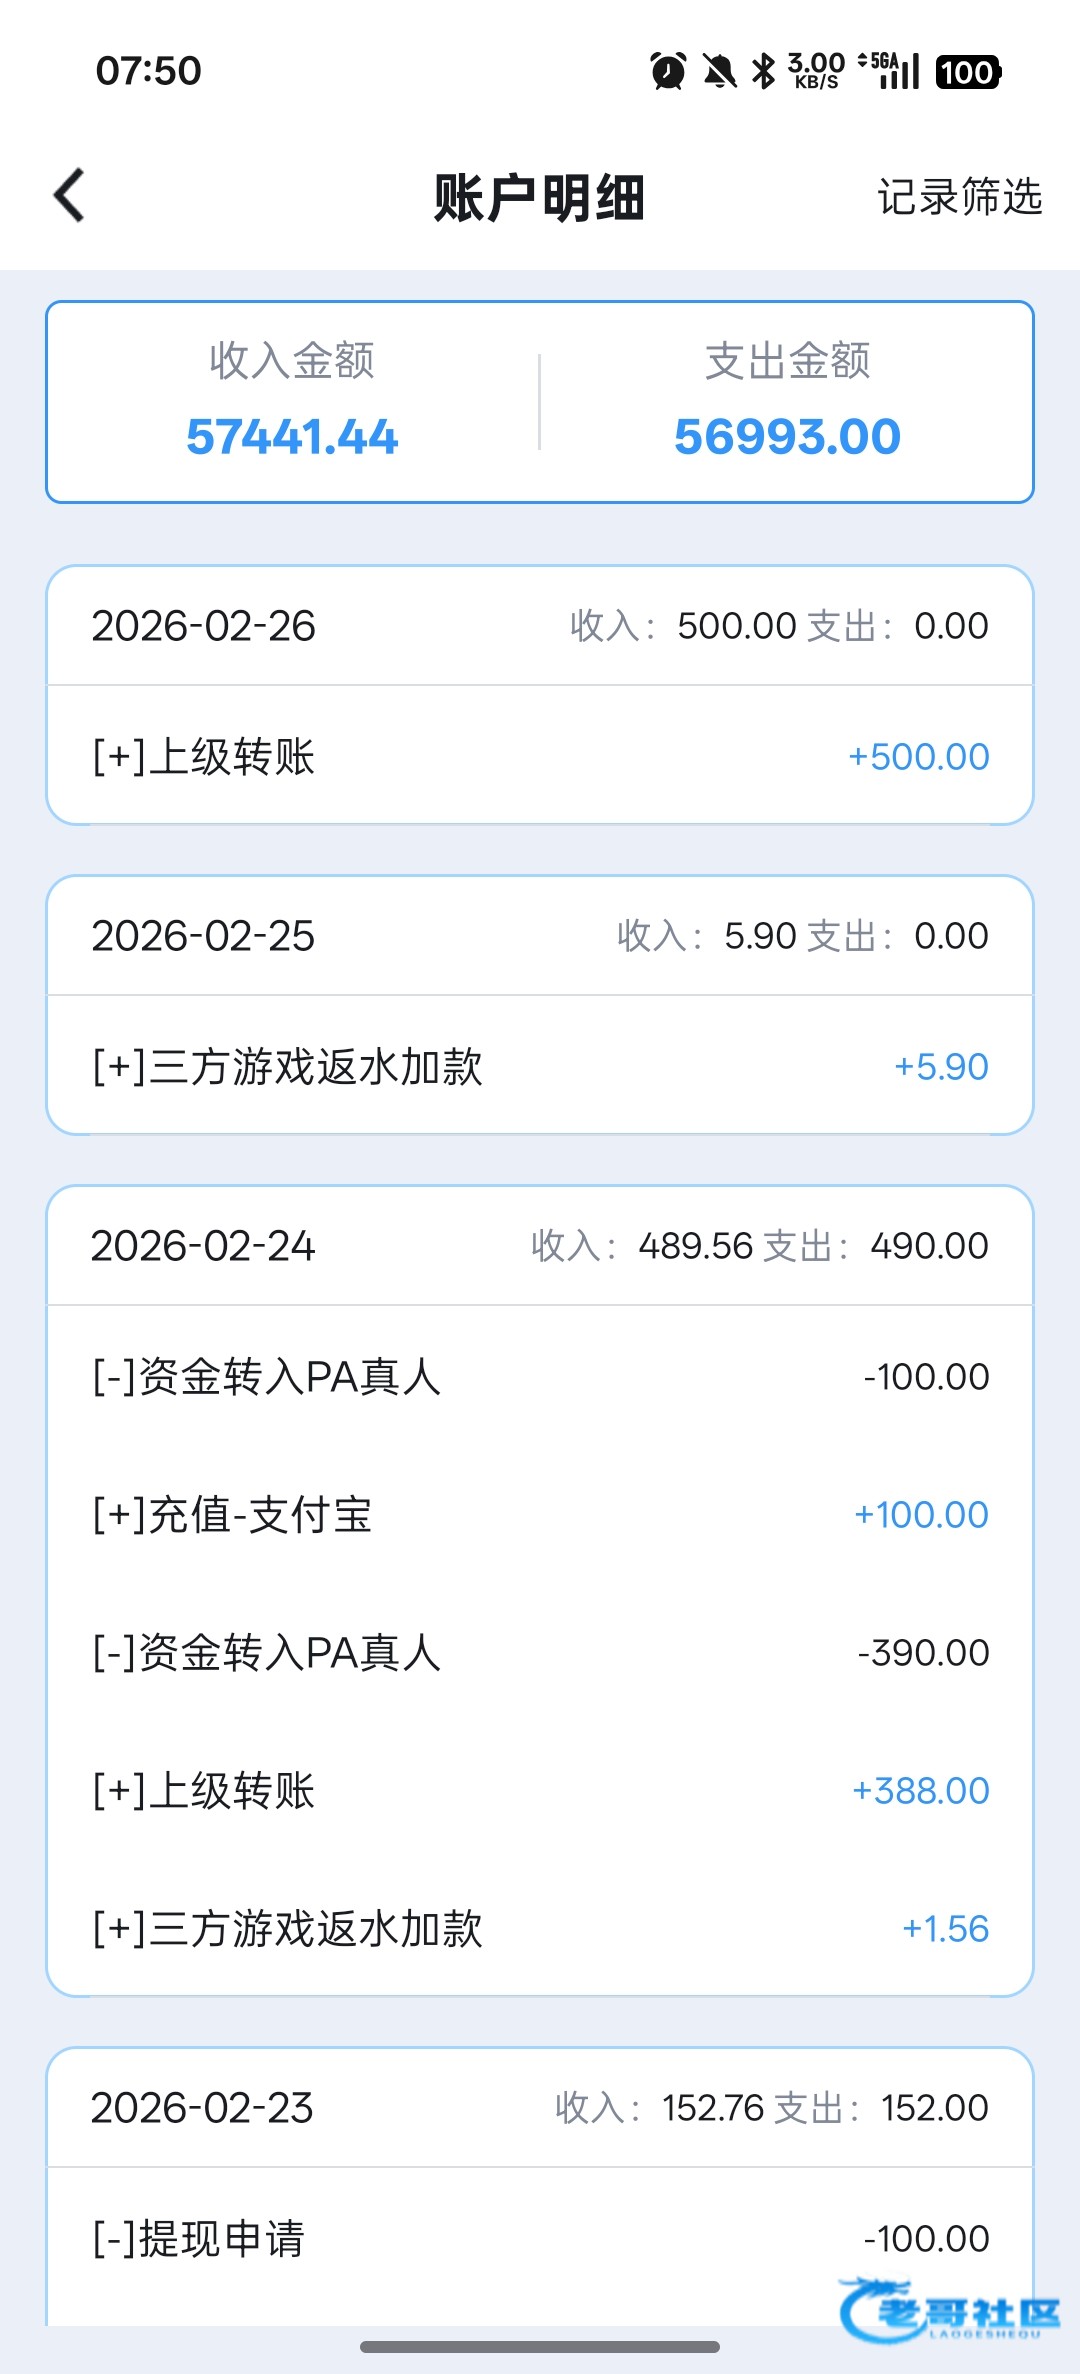
Task: Open the 提现申请 -100.00 entry
Action: [540, 2238]
